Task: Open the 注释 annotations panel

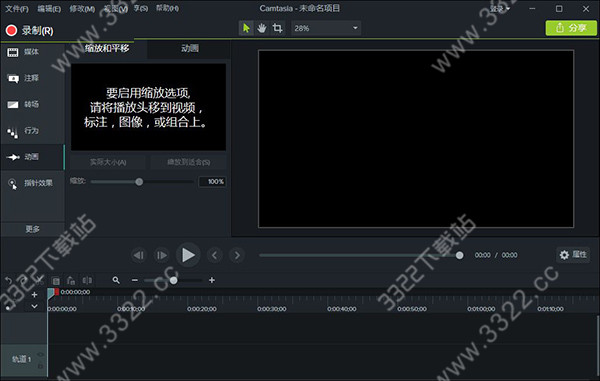Action: pos(33,78)
